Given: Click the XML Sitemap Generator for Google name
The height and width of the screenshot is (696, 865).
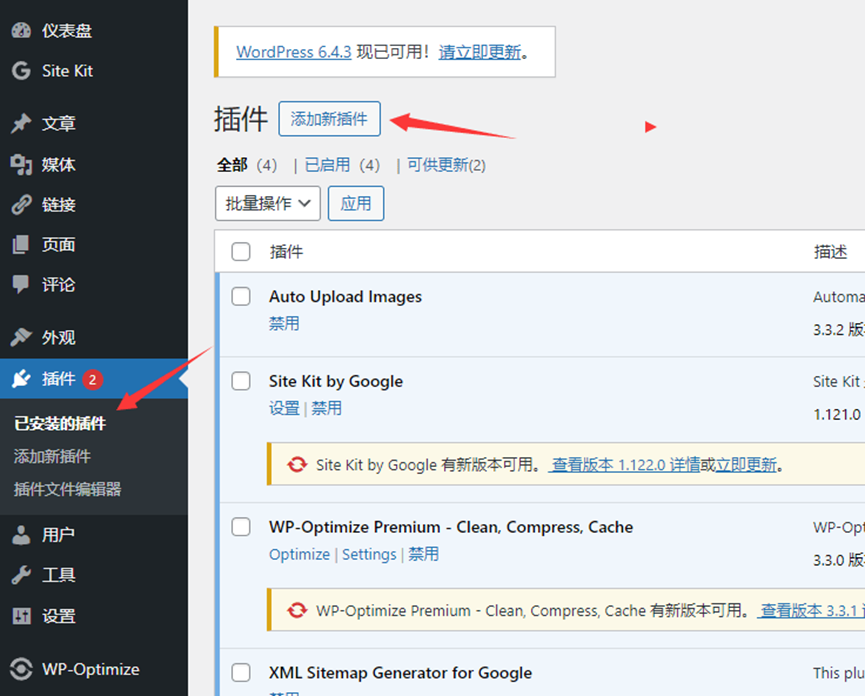Looking at the screenshot, I should pyautogui.click(x=401, y=673).
